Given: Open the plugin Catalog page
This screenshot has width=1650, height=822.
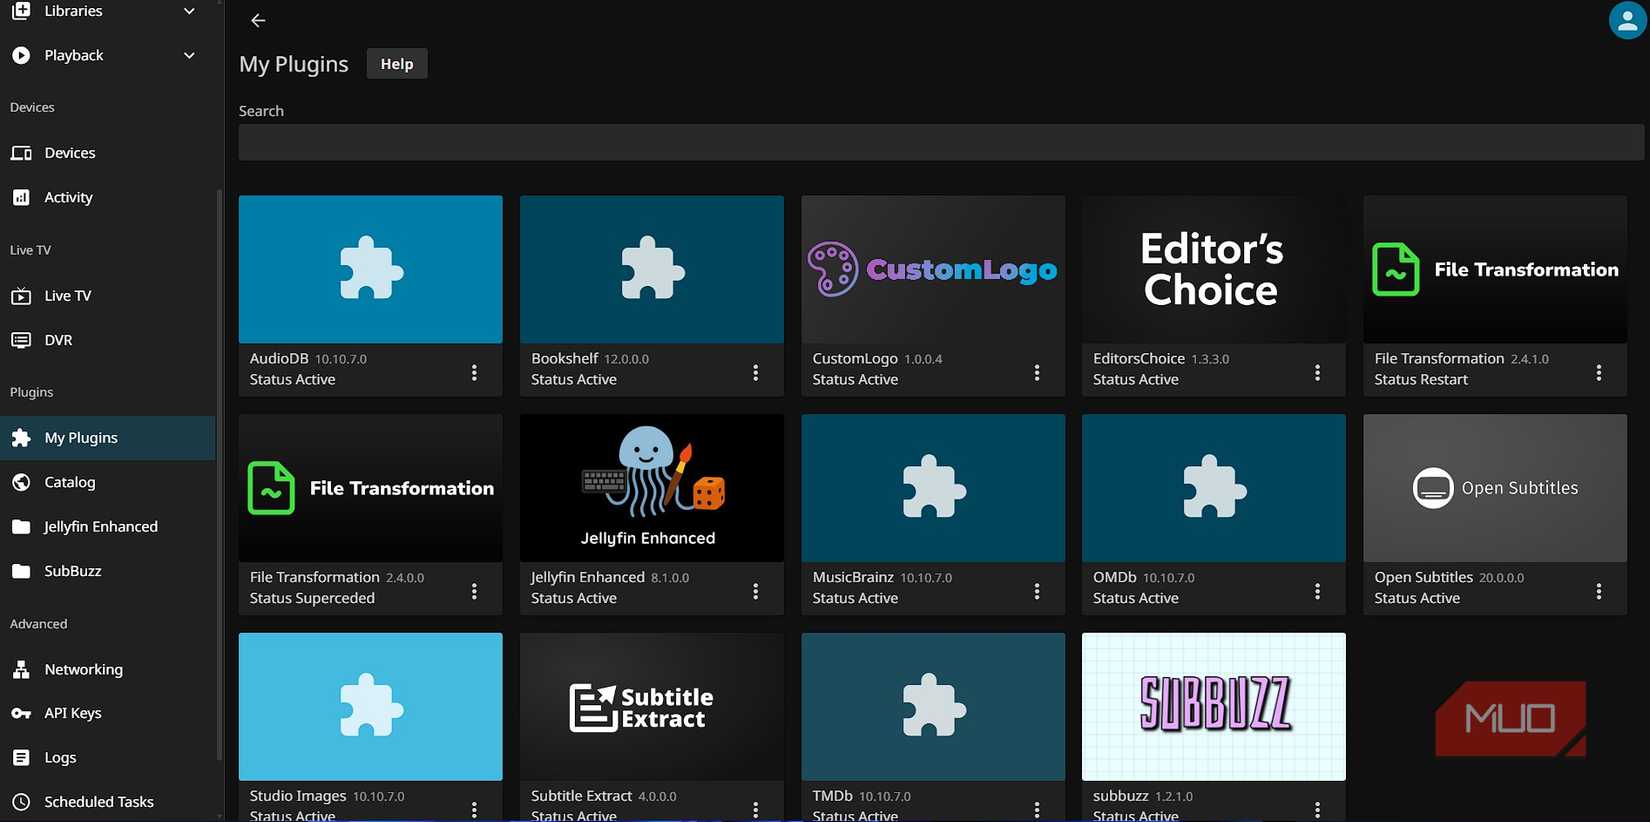Looking at the screenshot, I should click(x=108, y=482).
